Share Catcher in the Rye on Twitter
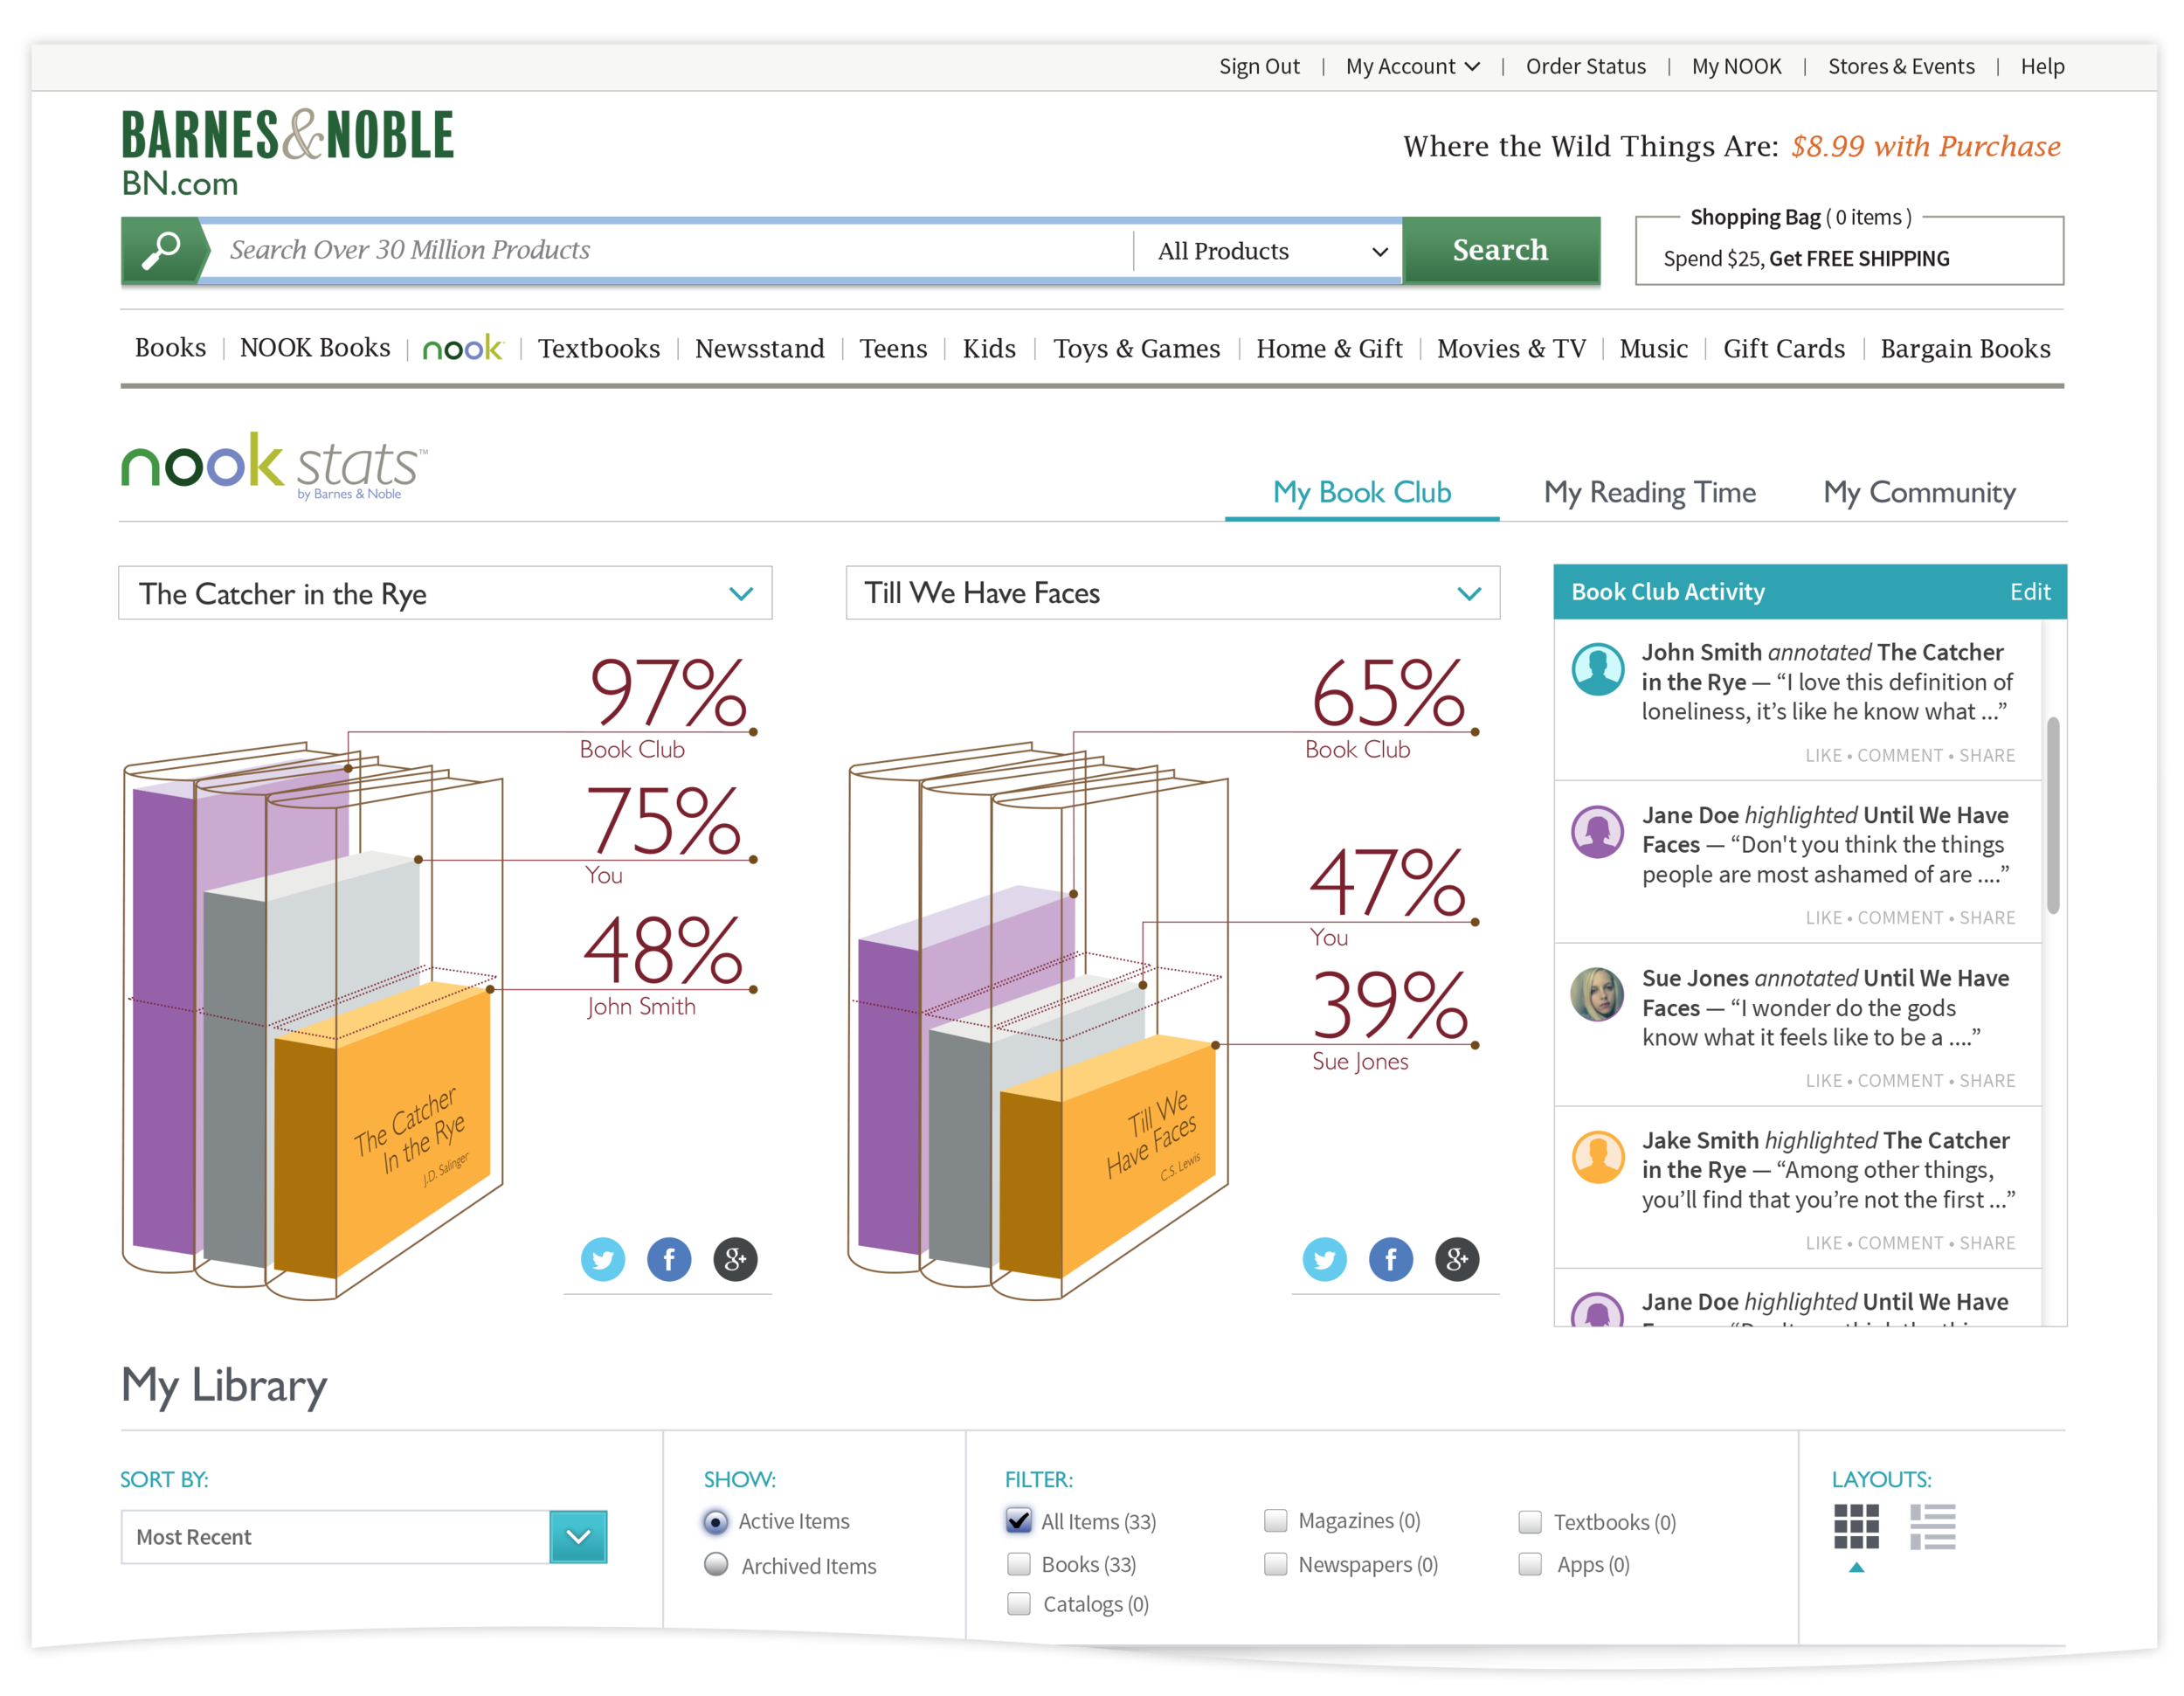Image resolution: width=2184 pixels, height=1696 pixels. point(603,1259)
